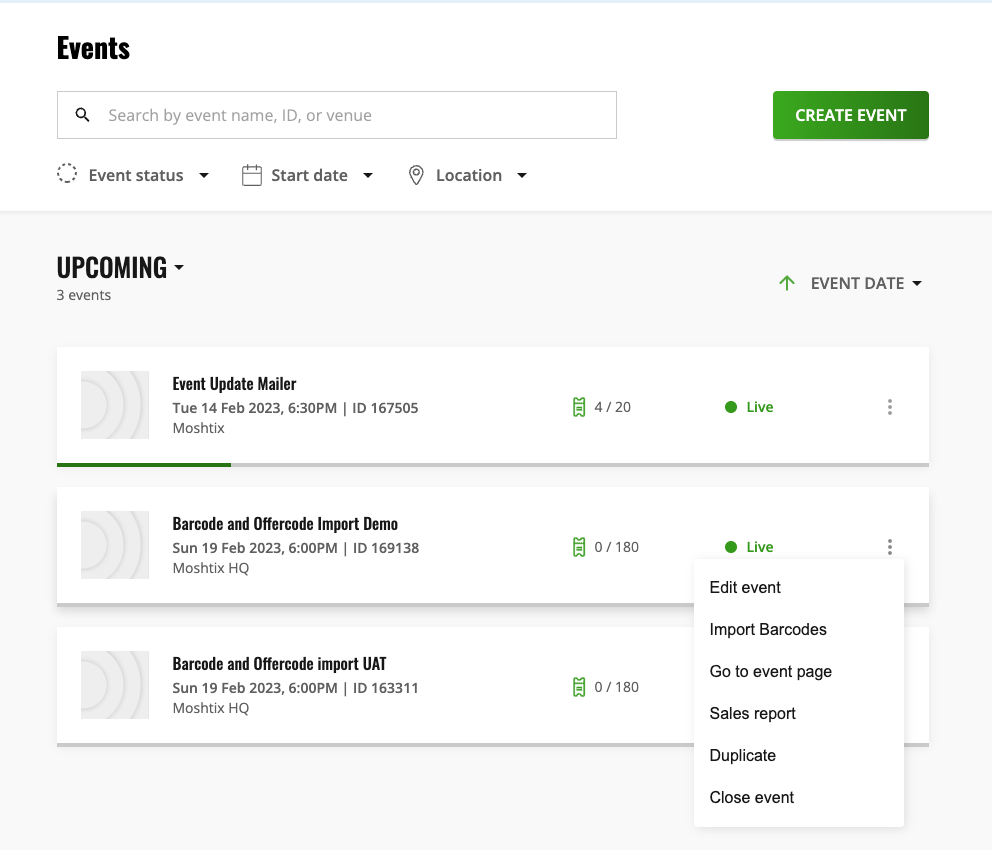Select Import Barcodes from the context menu

click(x=768, y=629)
